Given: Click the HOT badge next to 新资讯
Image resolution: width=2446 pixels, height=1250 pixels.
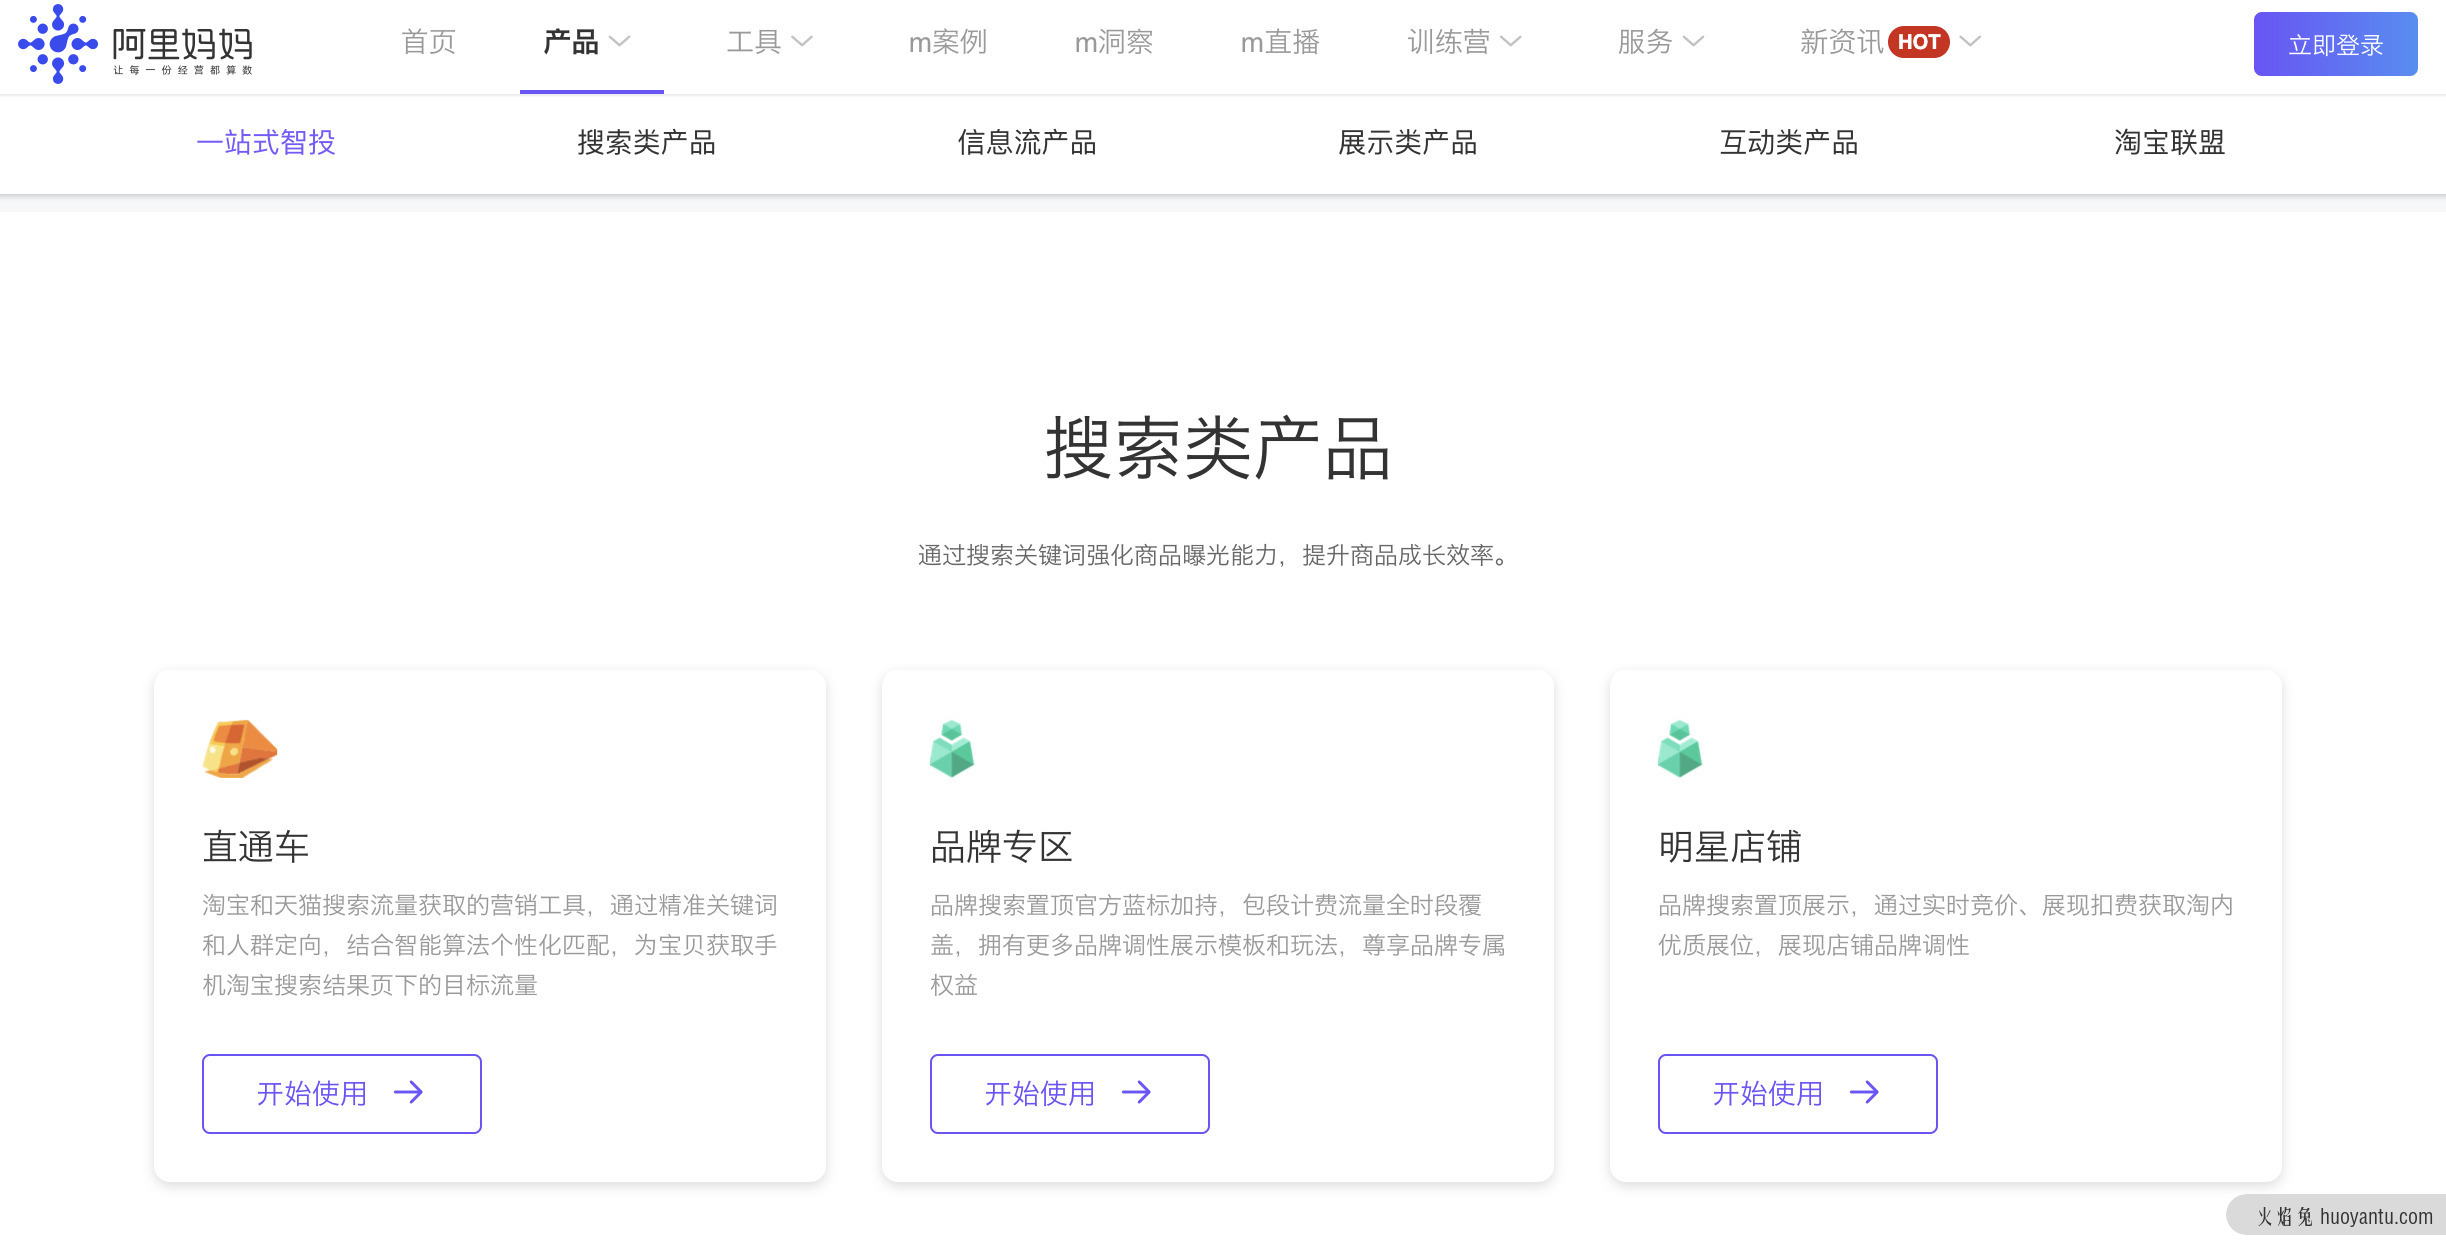Looking at the screenshot, I should tap(1918, 42).
